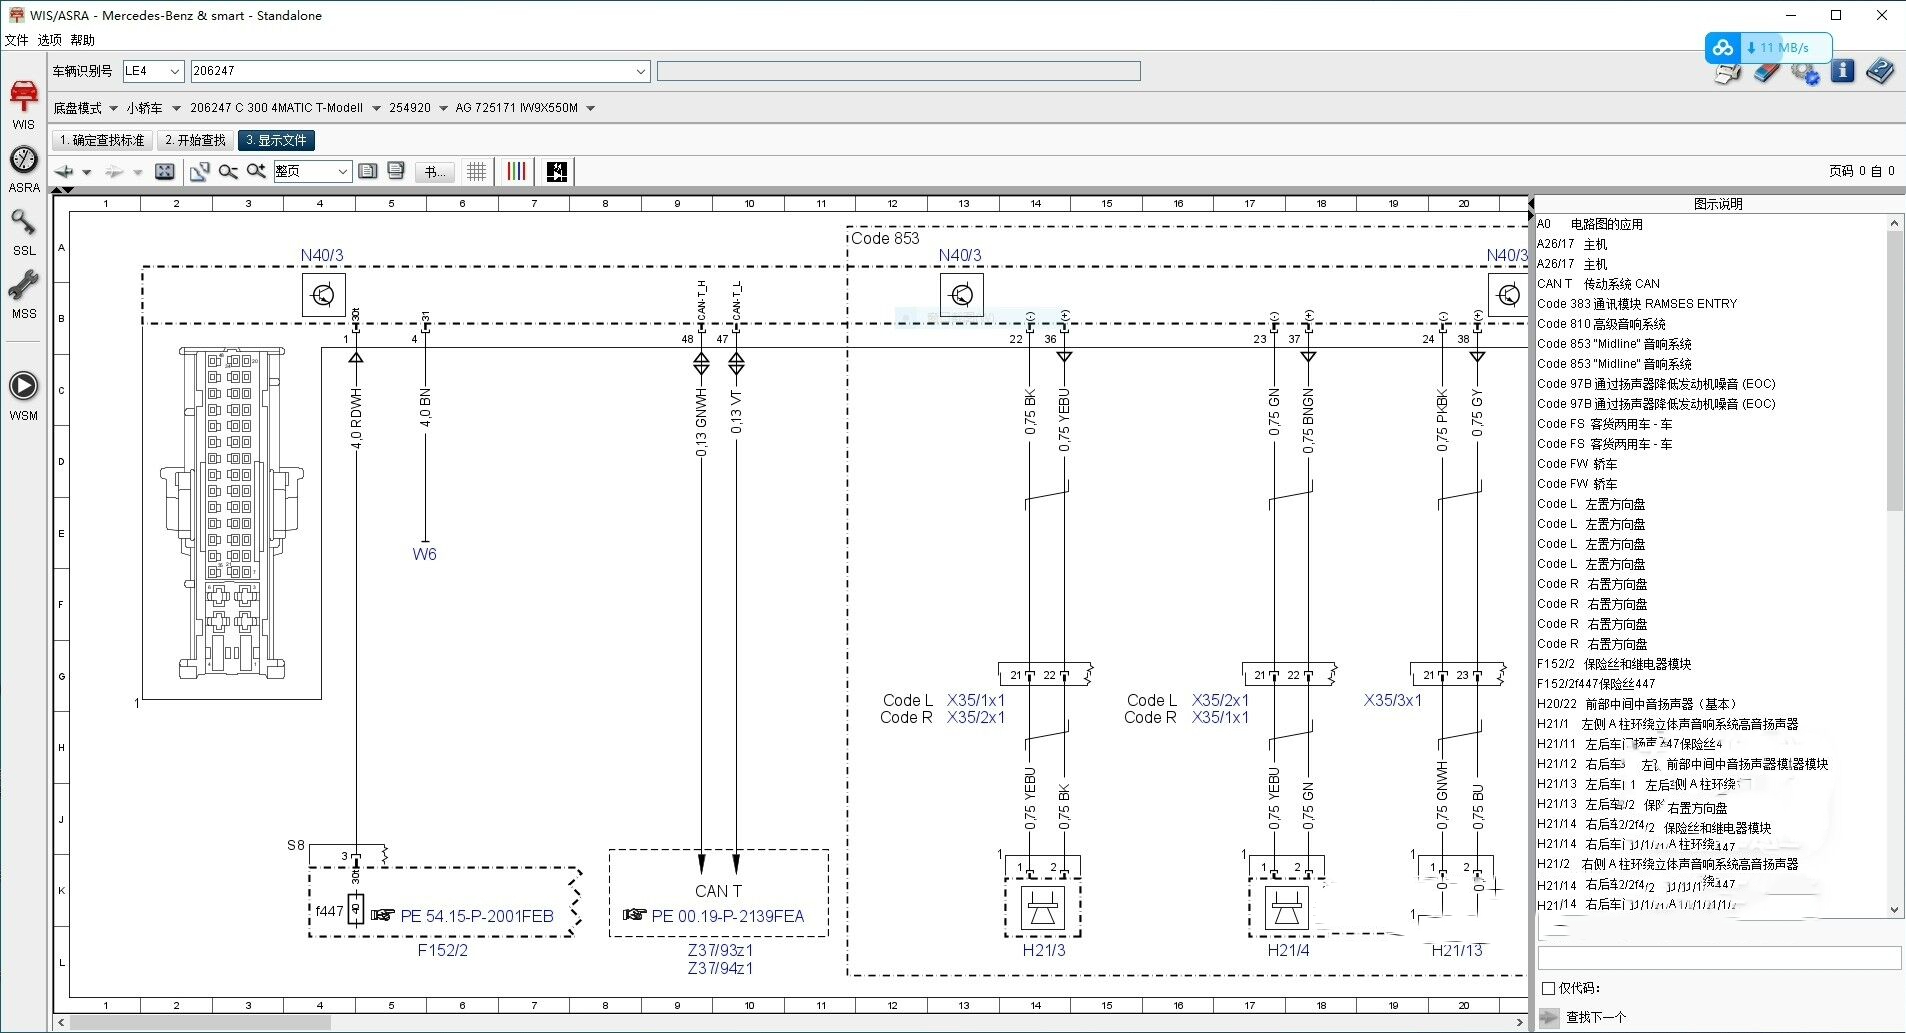Click the legend search input field
Screen dimensions: 1906x1033
tap(1719, 958)
